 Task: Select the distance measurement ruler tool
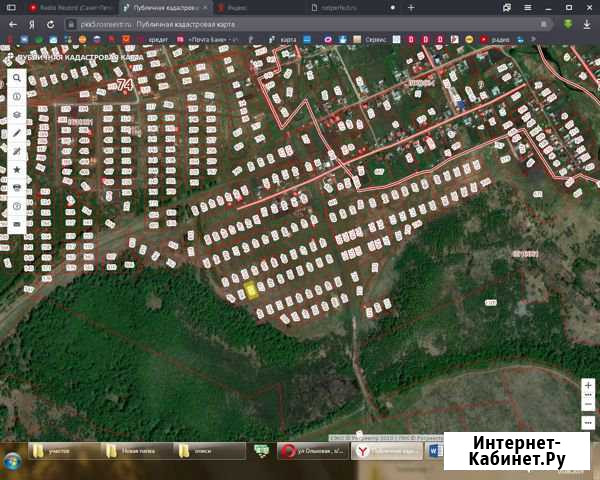17,133
